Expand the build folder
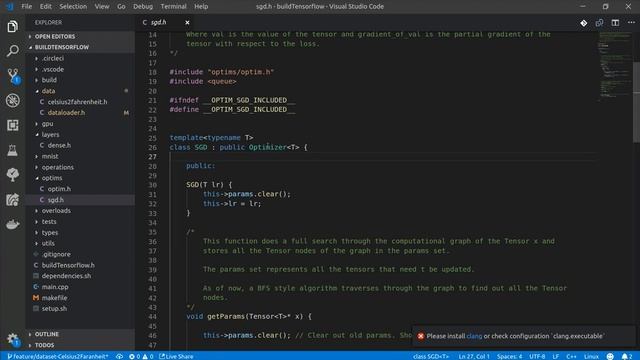This screenshot has height=360, width=640. click(x=80, y=80)
